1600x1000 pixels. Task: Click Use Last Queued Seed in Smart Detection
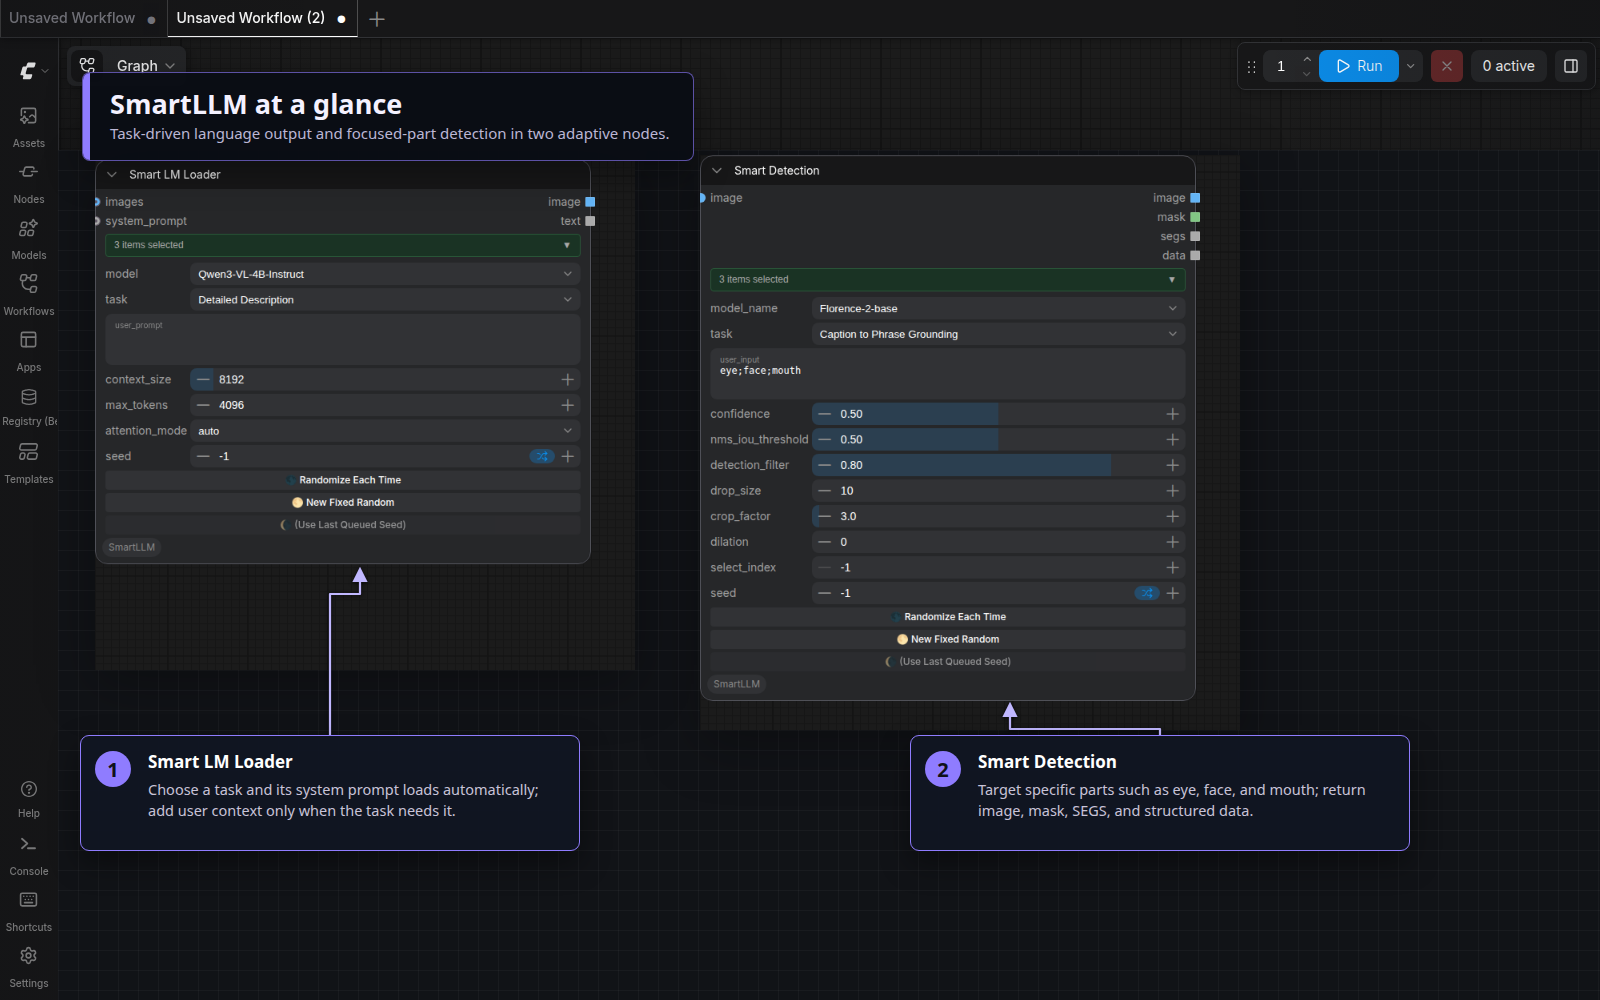[948, 662]
